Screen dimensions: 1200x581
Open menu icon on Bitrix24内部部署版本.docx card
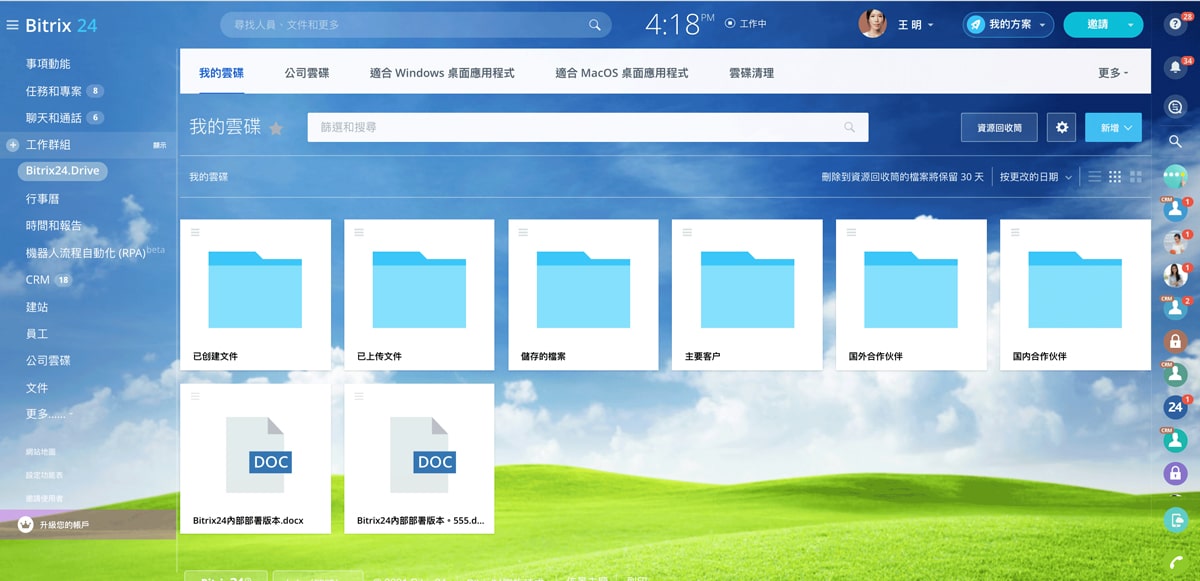click(195, 396)
